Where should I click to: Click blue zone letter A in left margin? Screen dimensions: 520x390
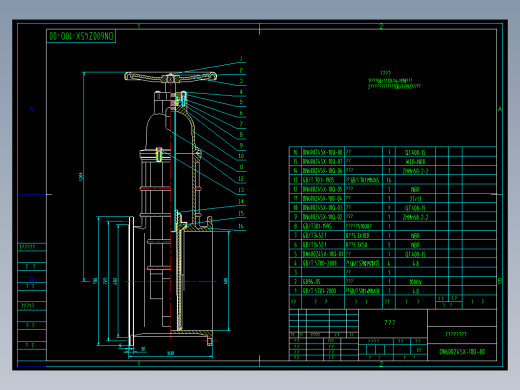coord(32,109)
